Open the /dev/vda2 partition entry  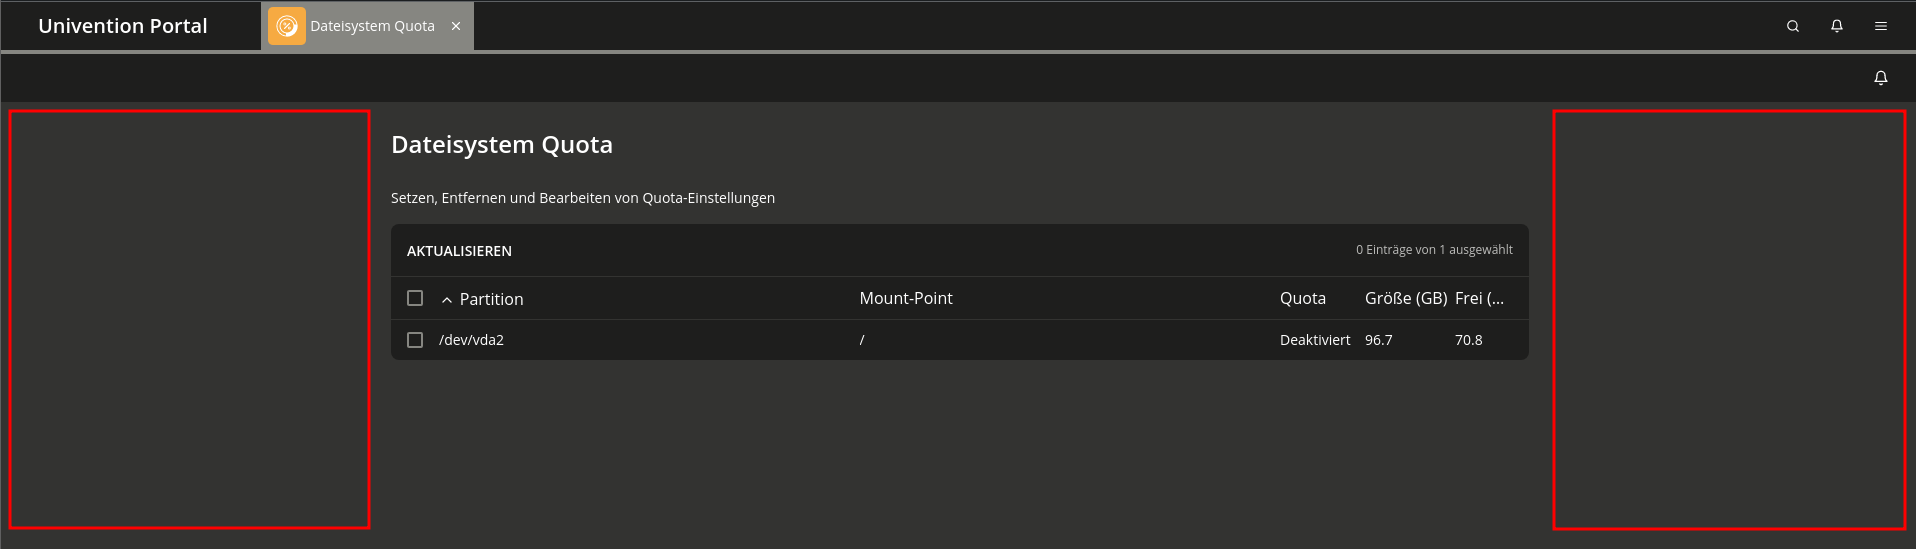[x=471, y=340]
